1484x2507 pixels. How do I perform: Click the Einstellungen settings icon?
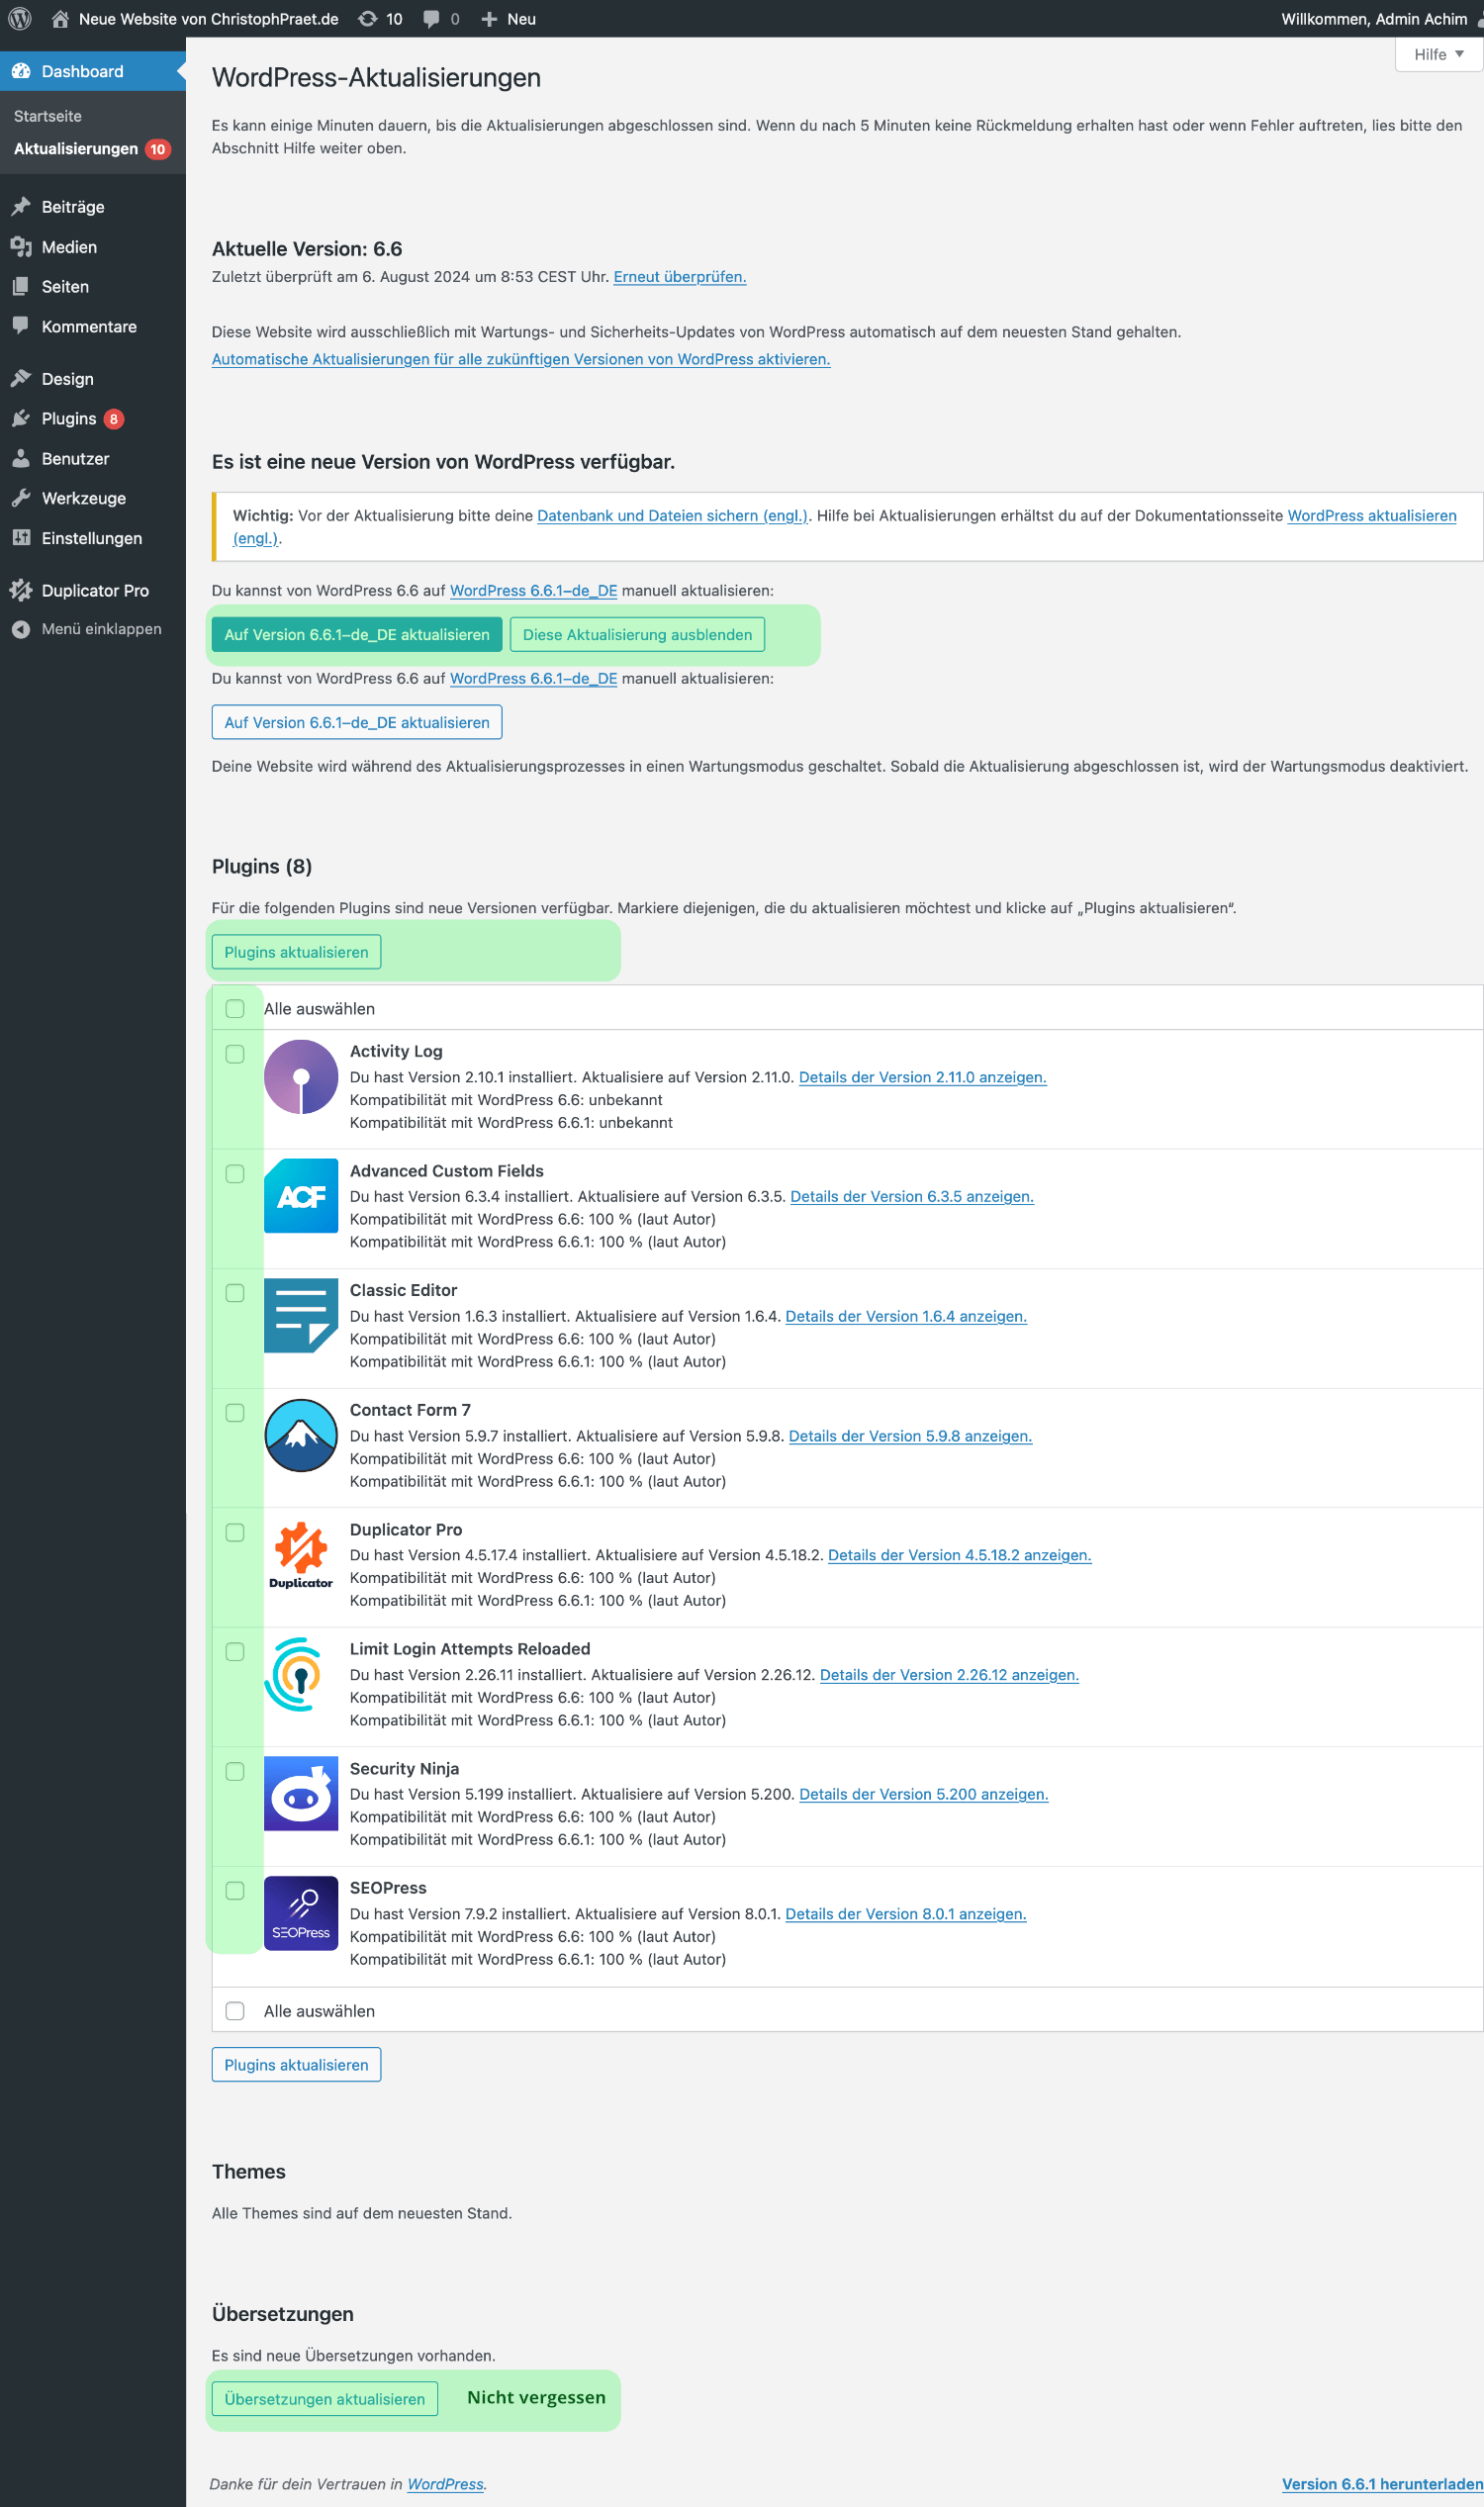[21, 538]
